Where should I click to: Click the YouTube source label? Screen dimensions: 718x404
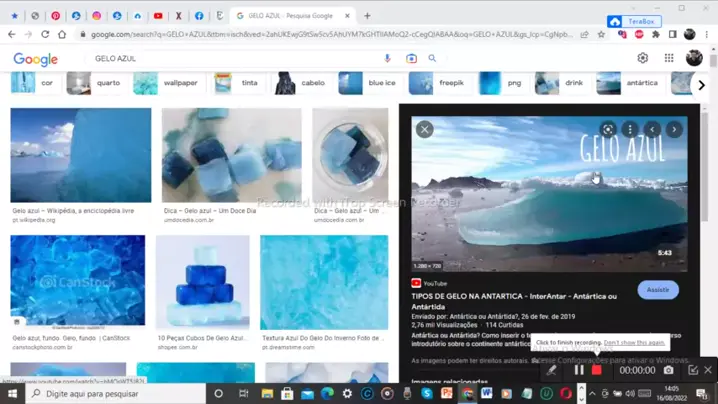click(x=430, y=284)
